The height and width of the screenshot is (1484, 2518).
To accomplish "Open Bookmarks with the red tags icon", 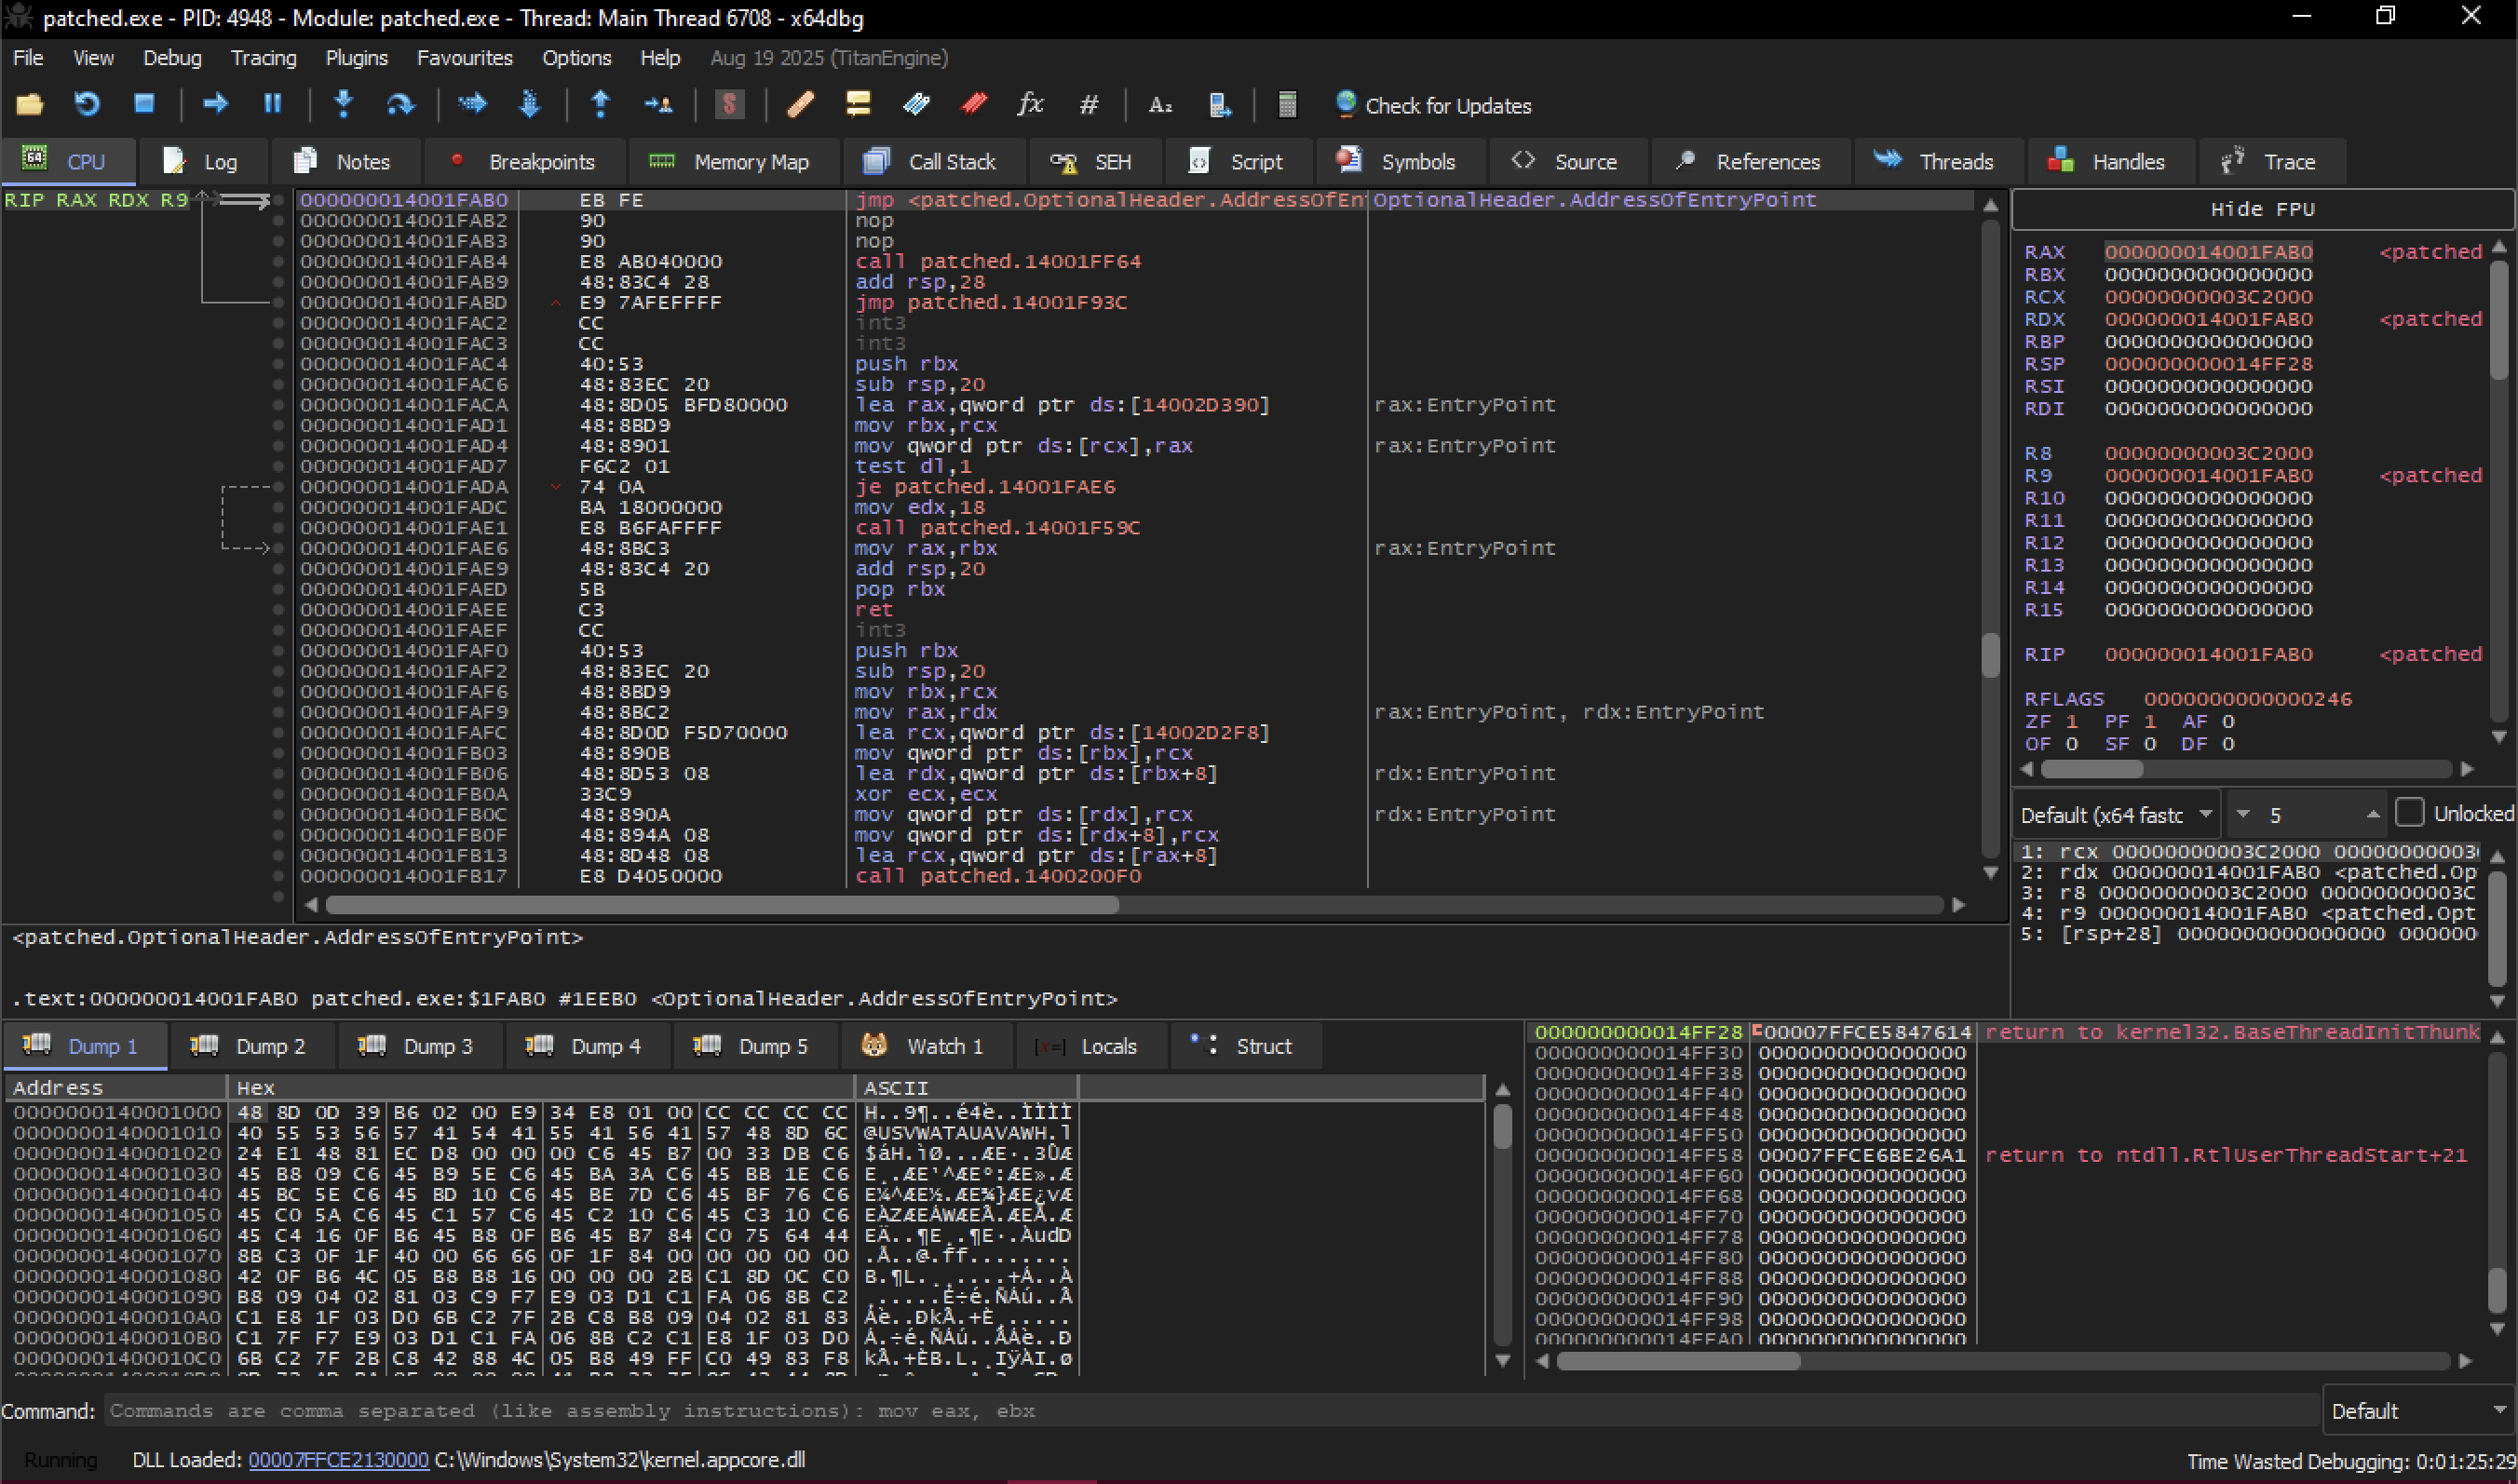I will point(974,104).
